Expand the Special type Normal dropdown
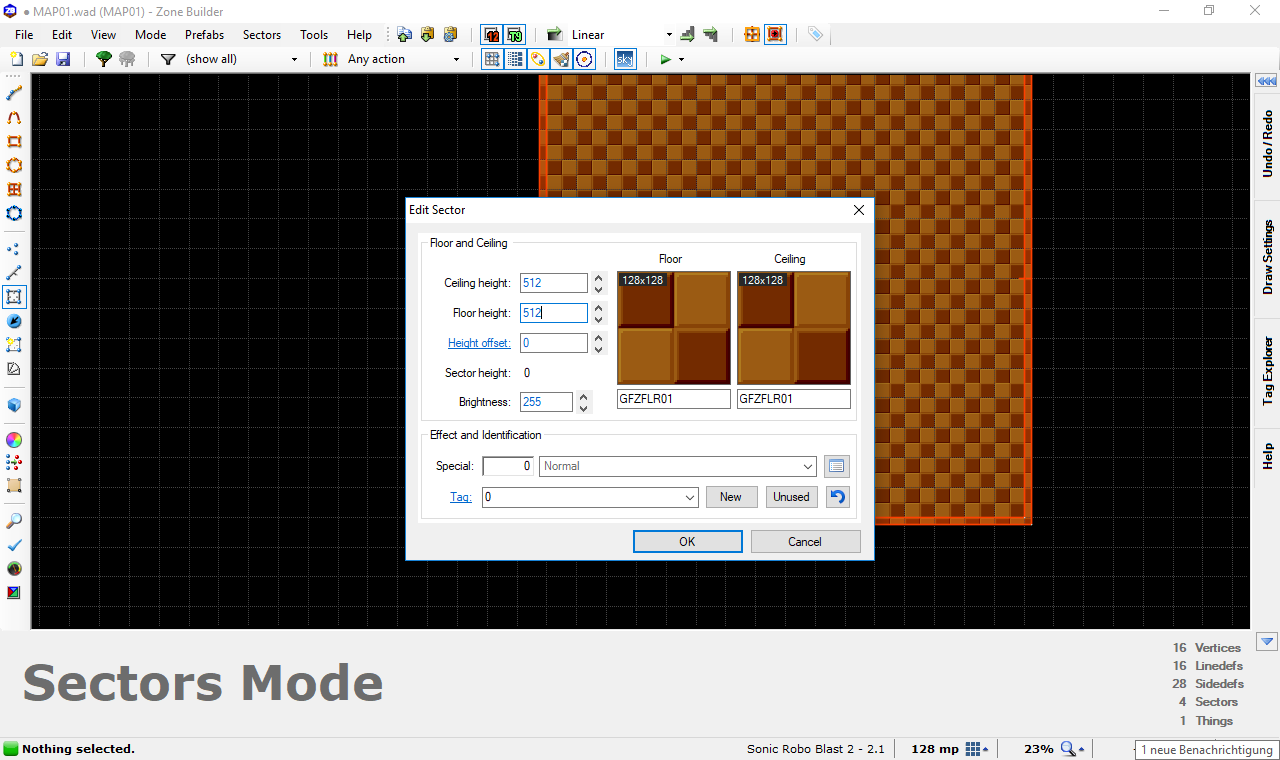1280x760 pixels. (x=808, y=466)
